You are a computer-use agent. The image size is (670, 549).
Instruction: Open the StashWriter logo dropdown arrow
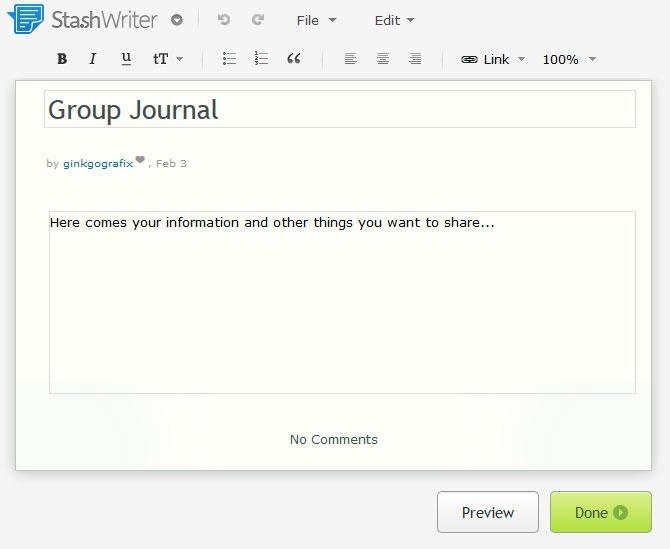click(176, 20)
